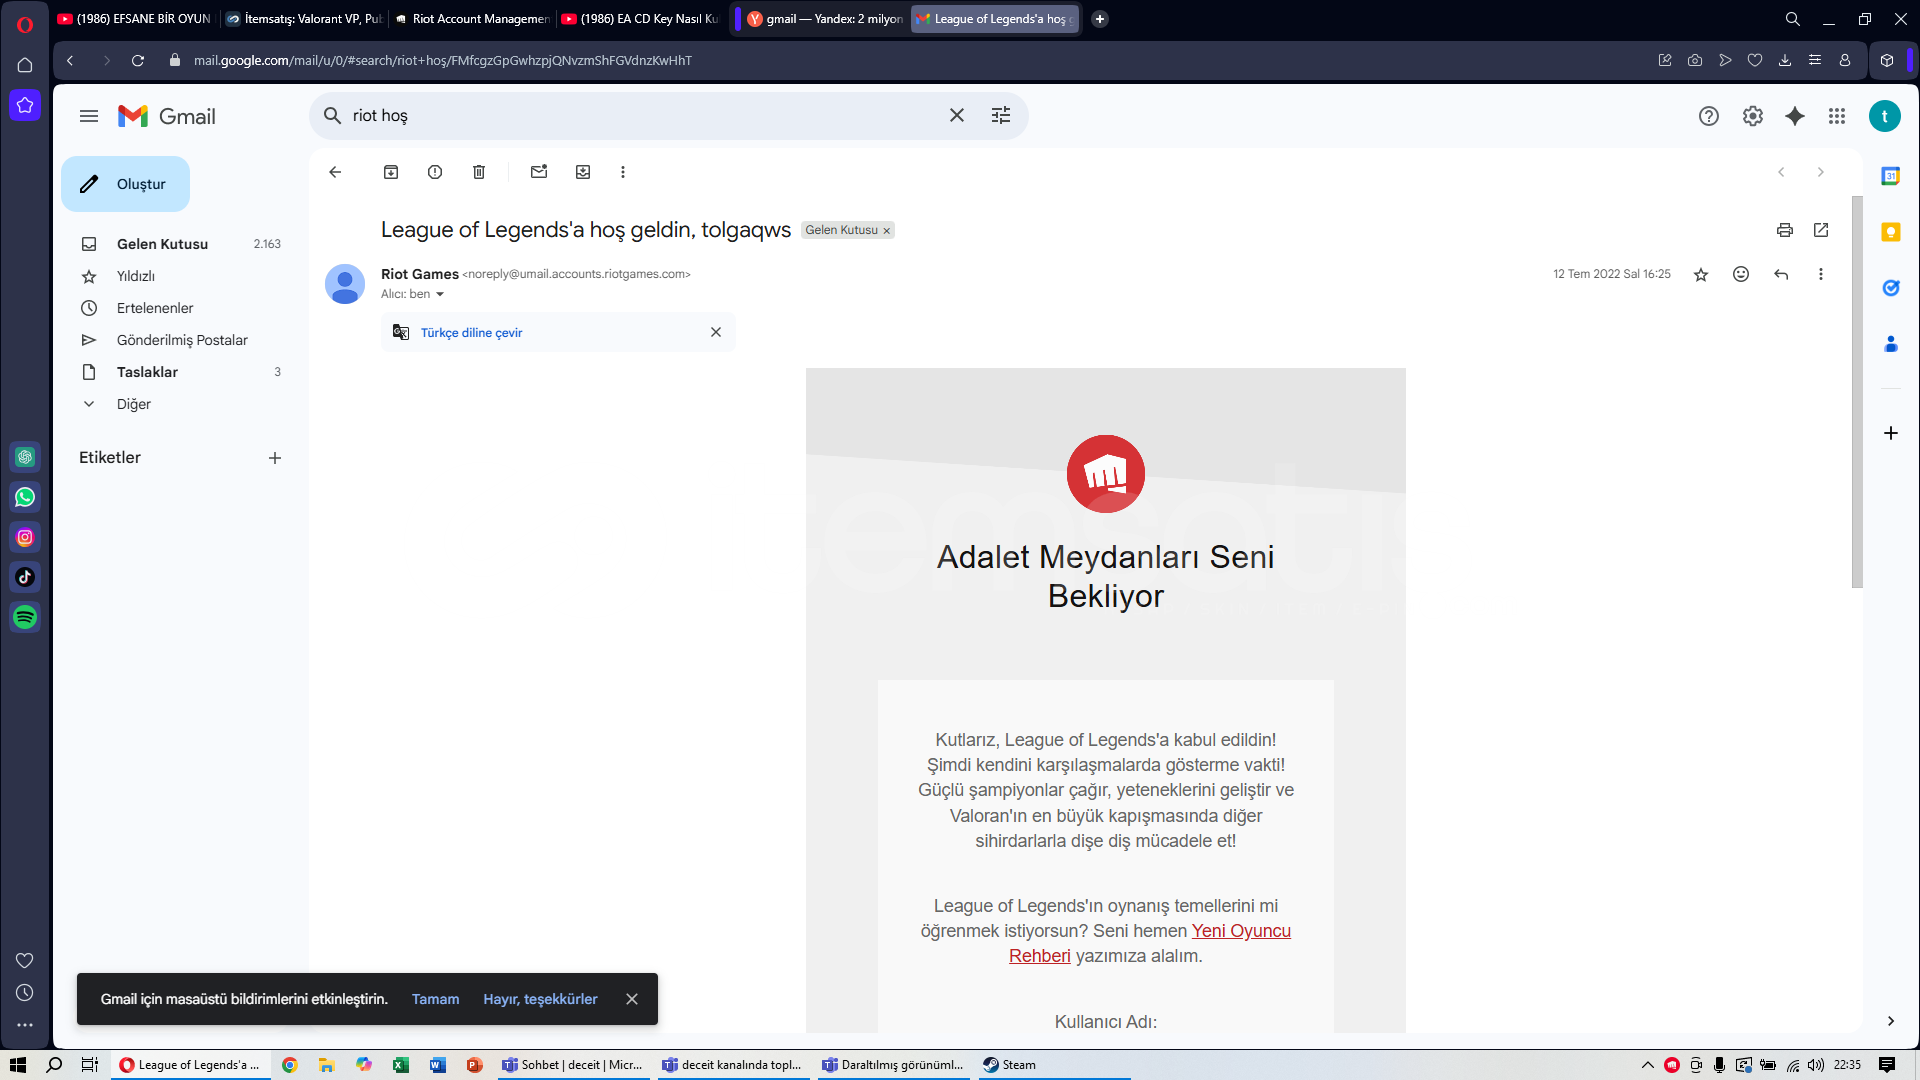Go to newer email arrow
The image size is (1920, 1080).
pos(1781,172)
